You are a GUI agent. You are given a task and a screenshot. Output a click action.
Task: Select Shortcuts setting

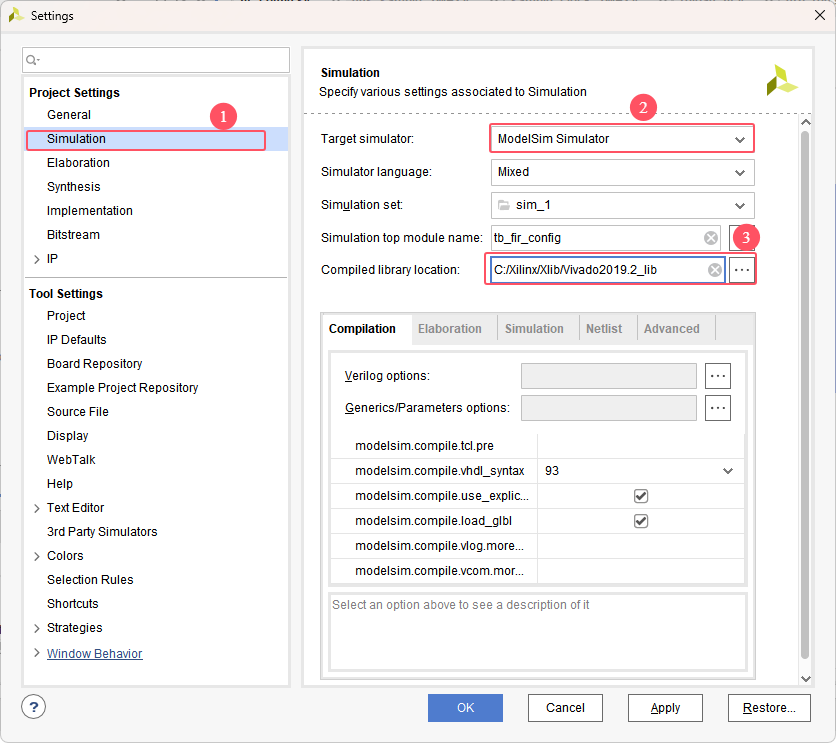tap(73, 604)
